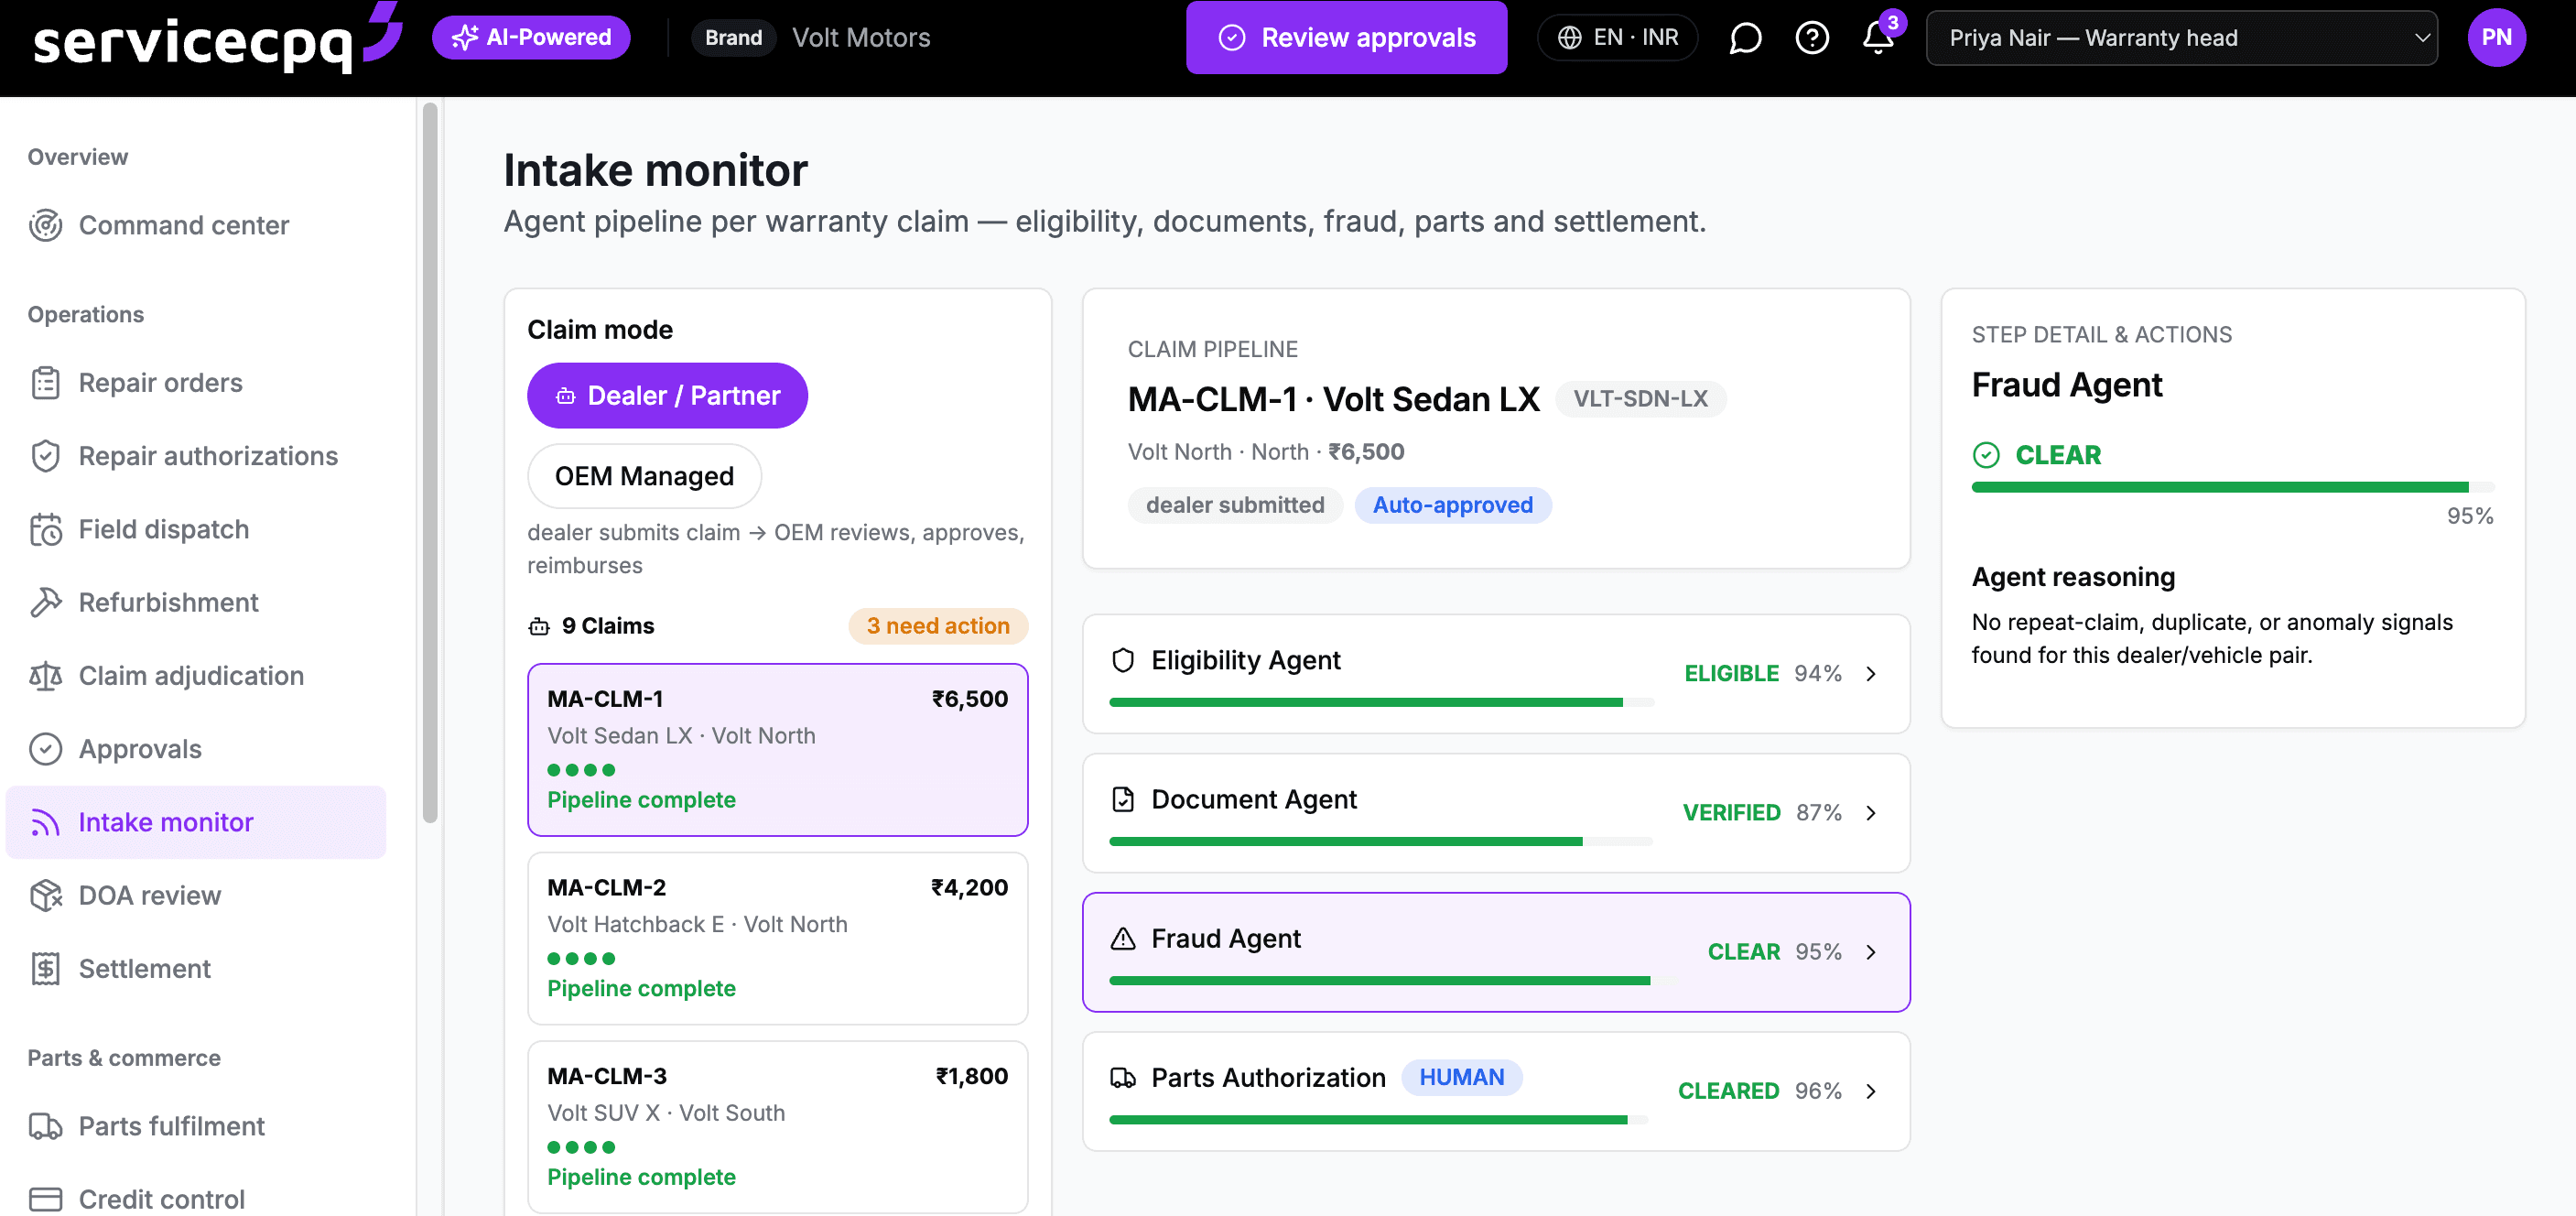2576x1216 pixels.
Task: Expand the Document Agent chevron
Action: pyautogui.click(x=1870, y=813)
